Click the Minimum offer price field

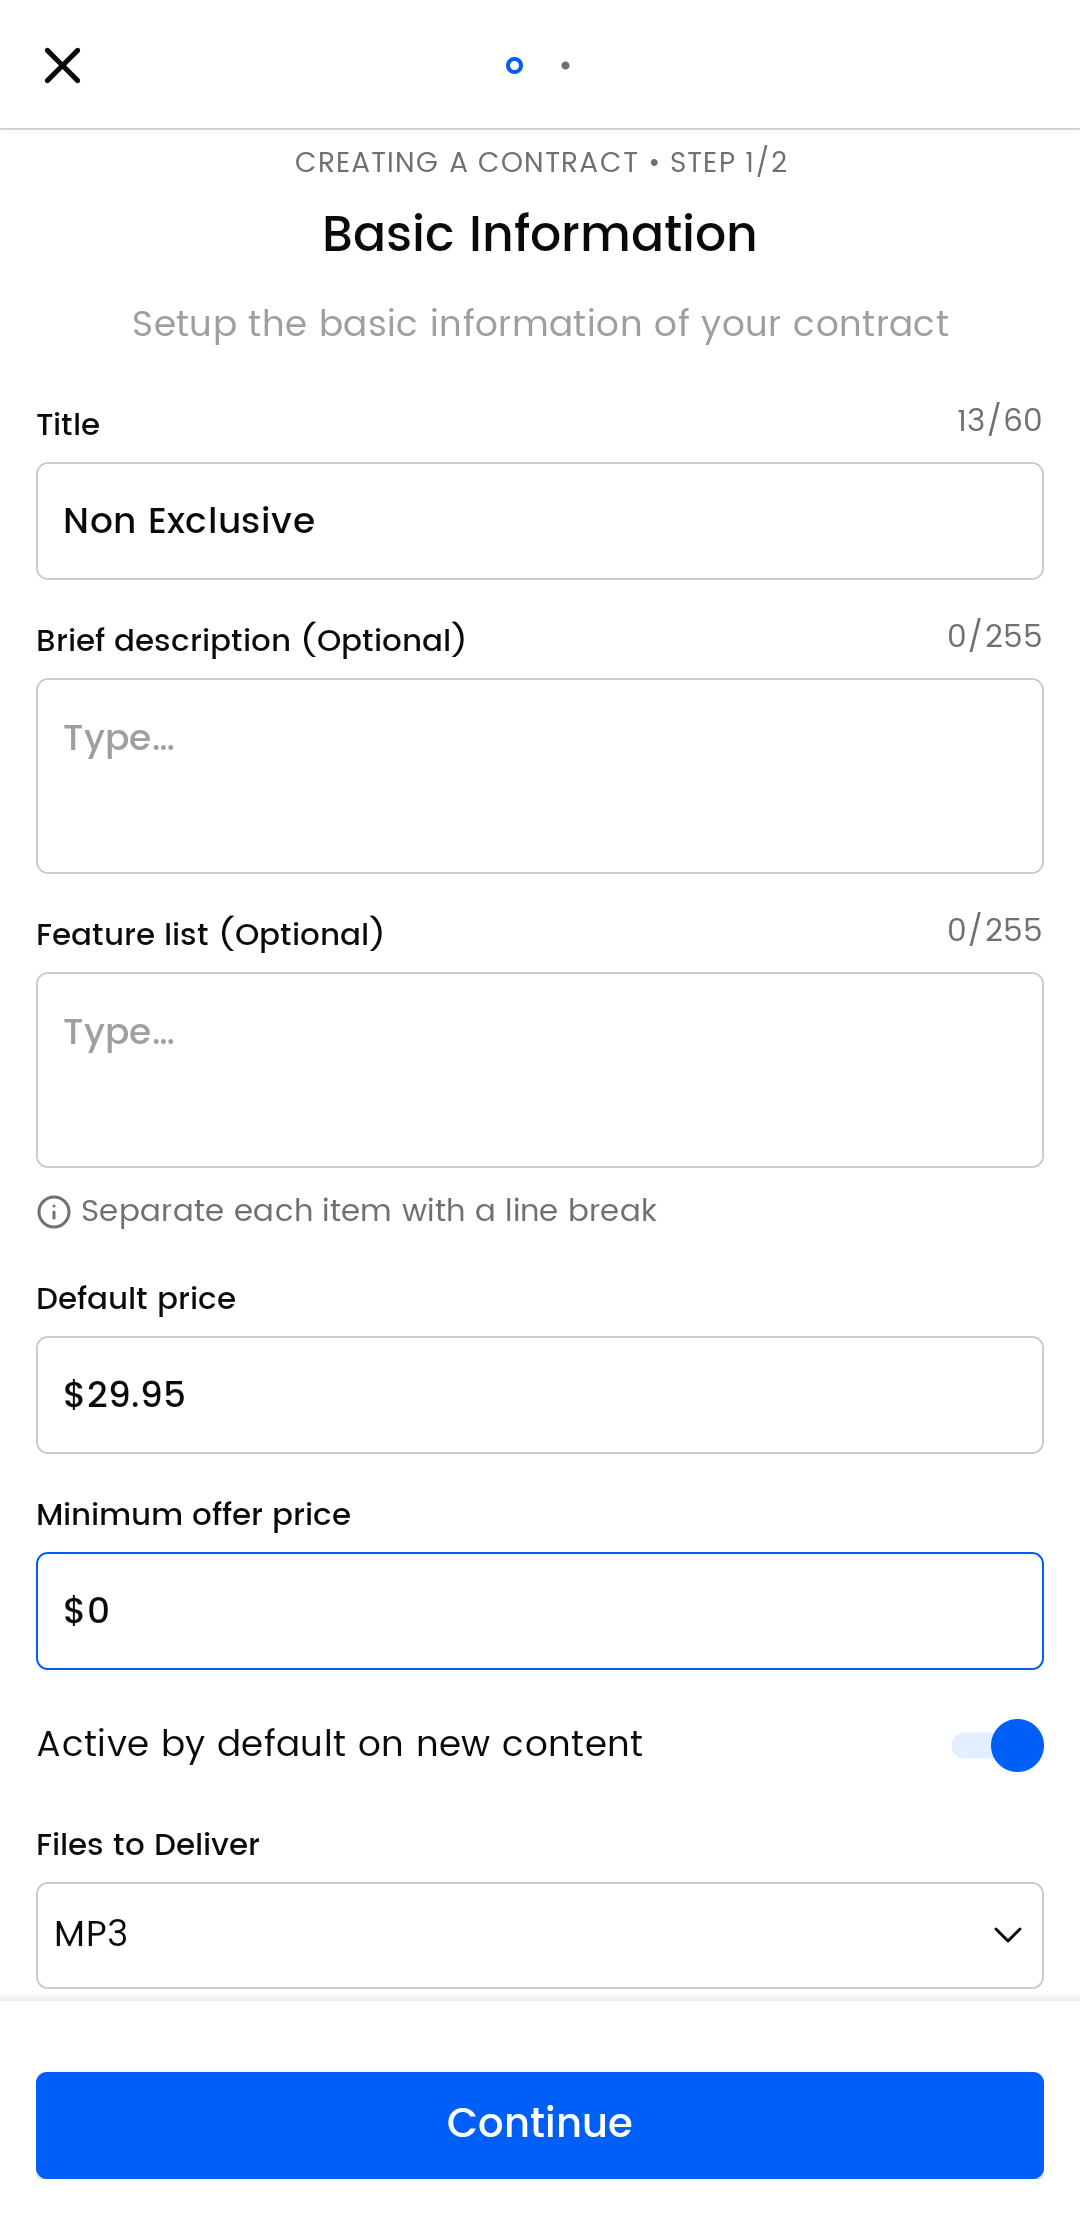coord(540,1611)
